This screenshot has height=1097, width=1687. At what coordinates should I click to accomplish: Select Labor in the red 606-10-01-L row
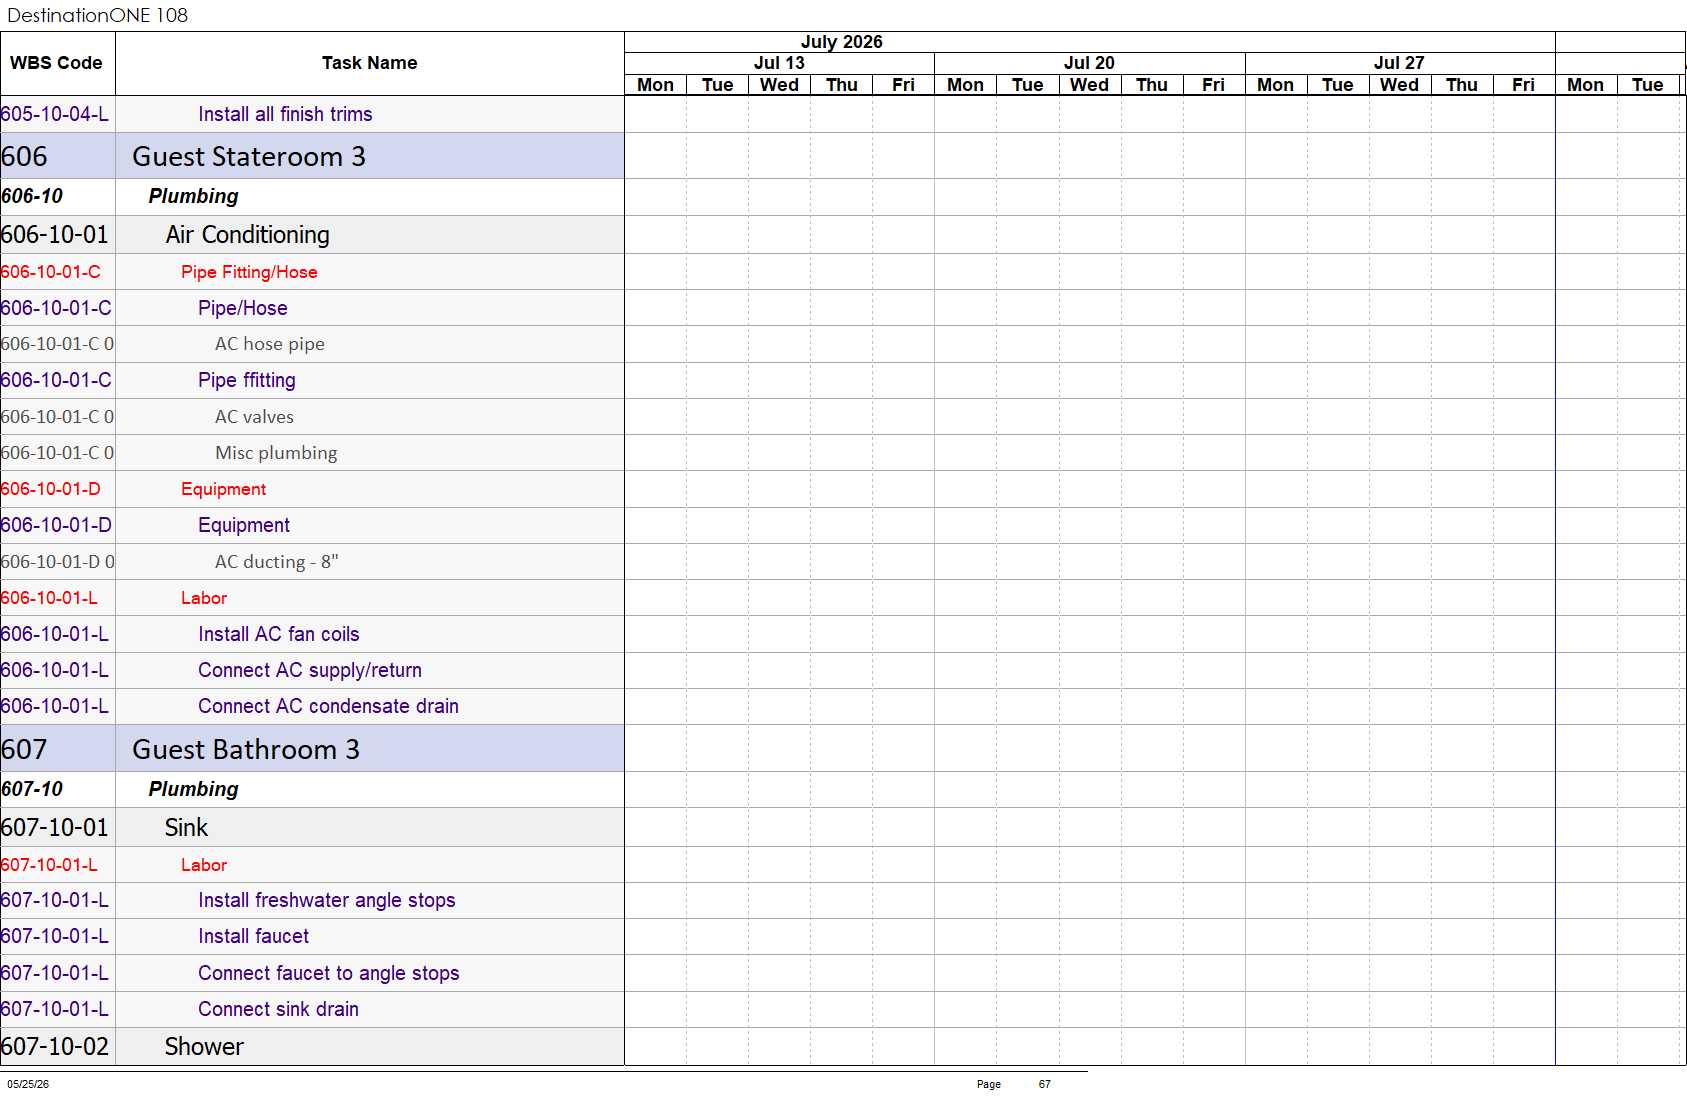tap(204, 598)
